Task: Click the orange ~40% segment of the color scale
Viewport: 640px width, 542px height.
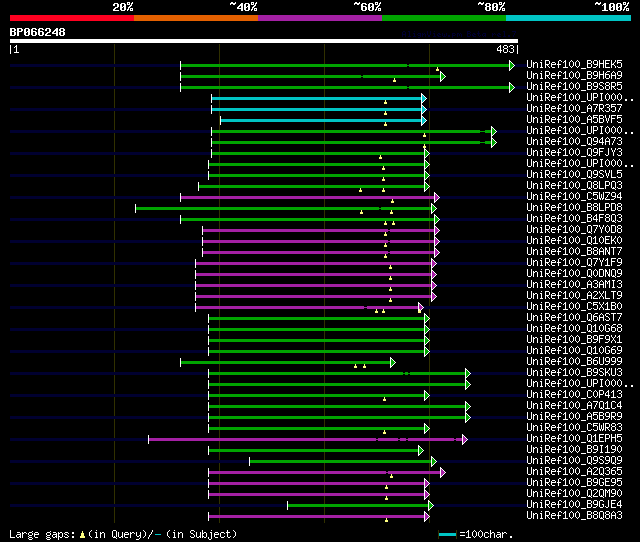Action: coord(196,18)
